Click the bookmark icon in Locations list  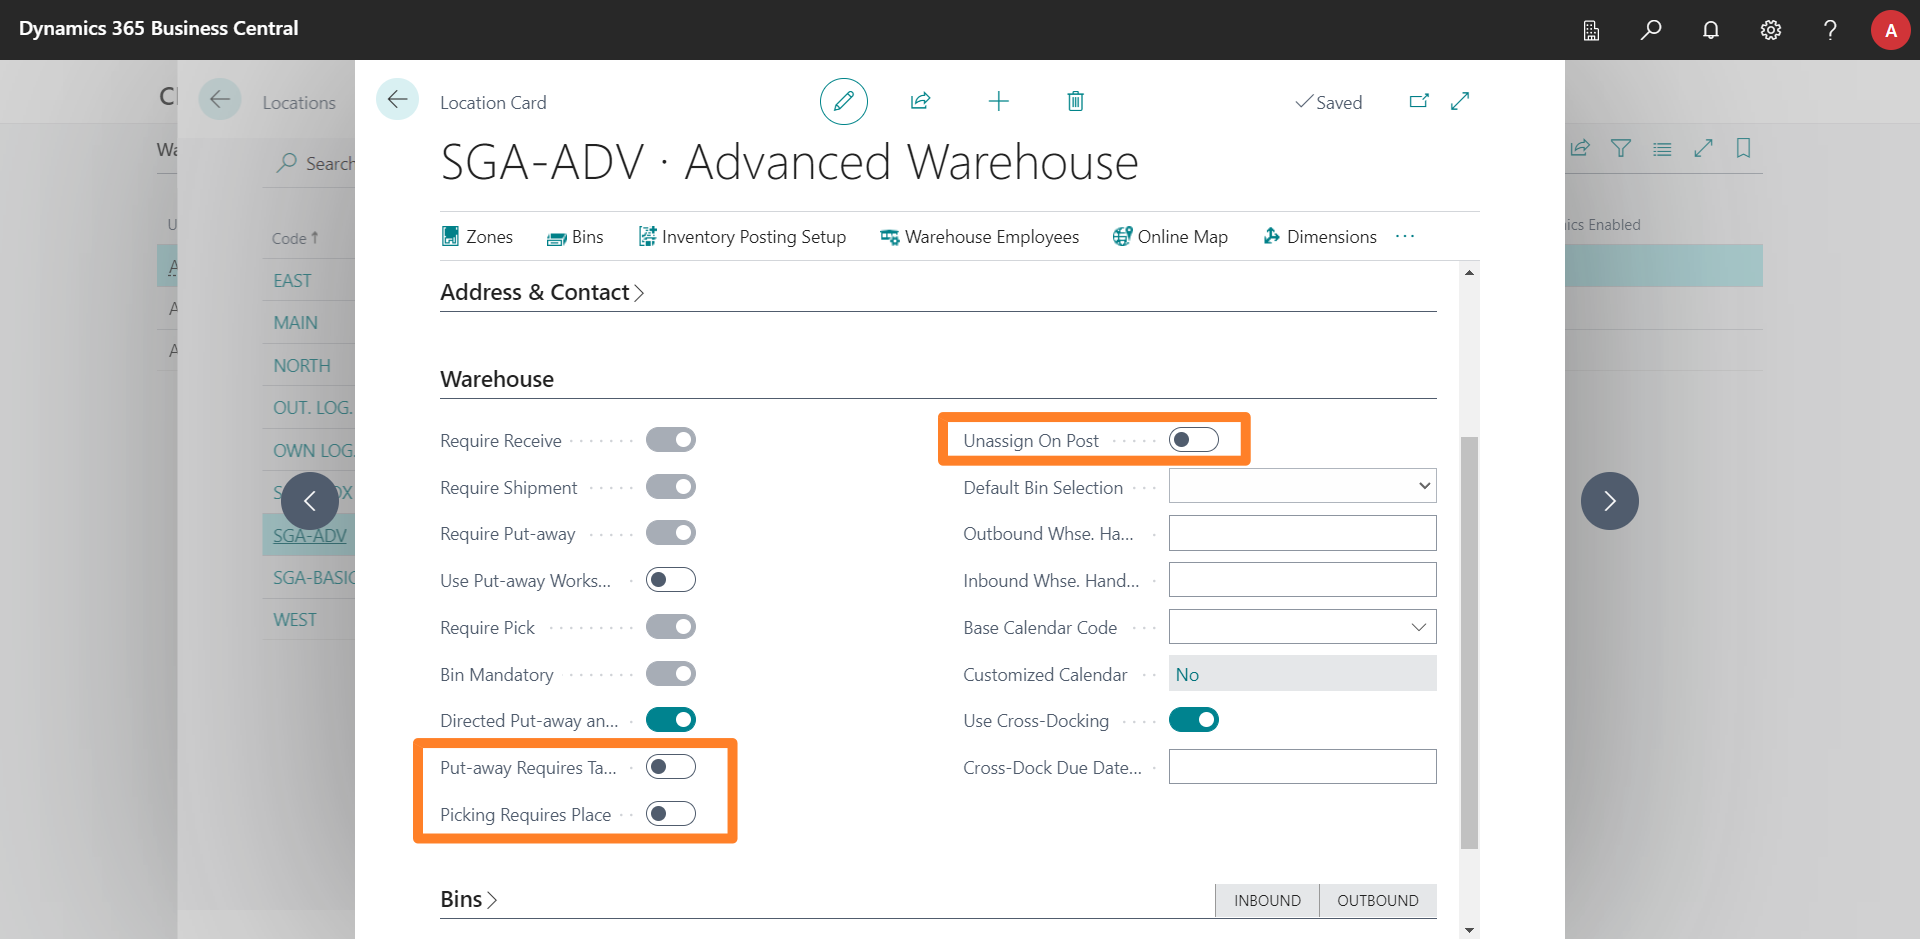point(1744,148)
